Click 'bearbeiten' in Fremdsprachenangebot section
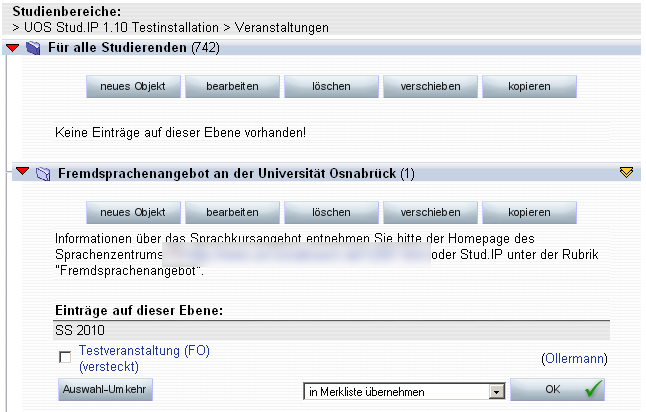Screen dimensions: 646x412 pyautogui.click(x=232, y=213)
